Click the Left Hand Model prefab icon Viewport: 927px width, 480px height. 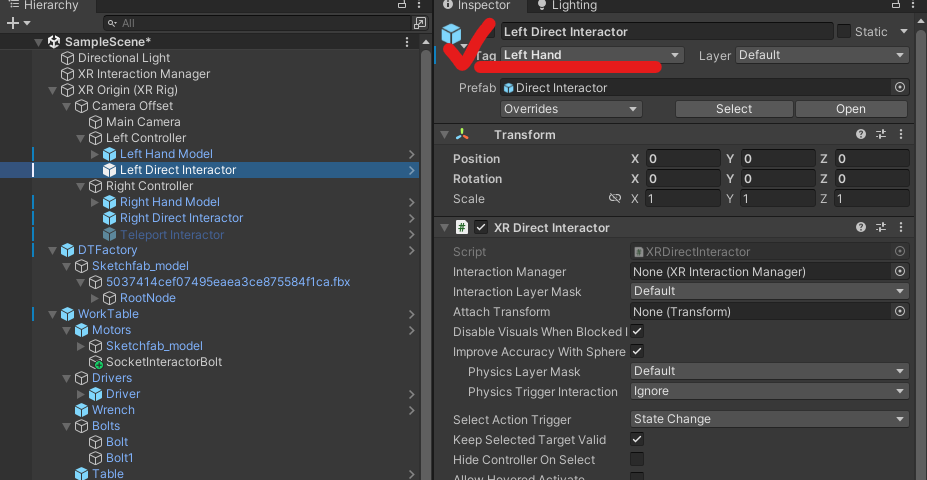coord(109,154)
